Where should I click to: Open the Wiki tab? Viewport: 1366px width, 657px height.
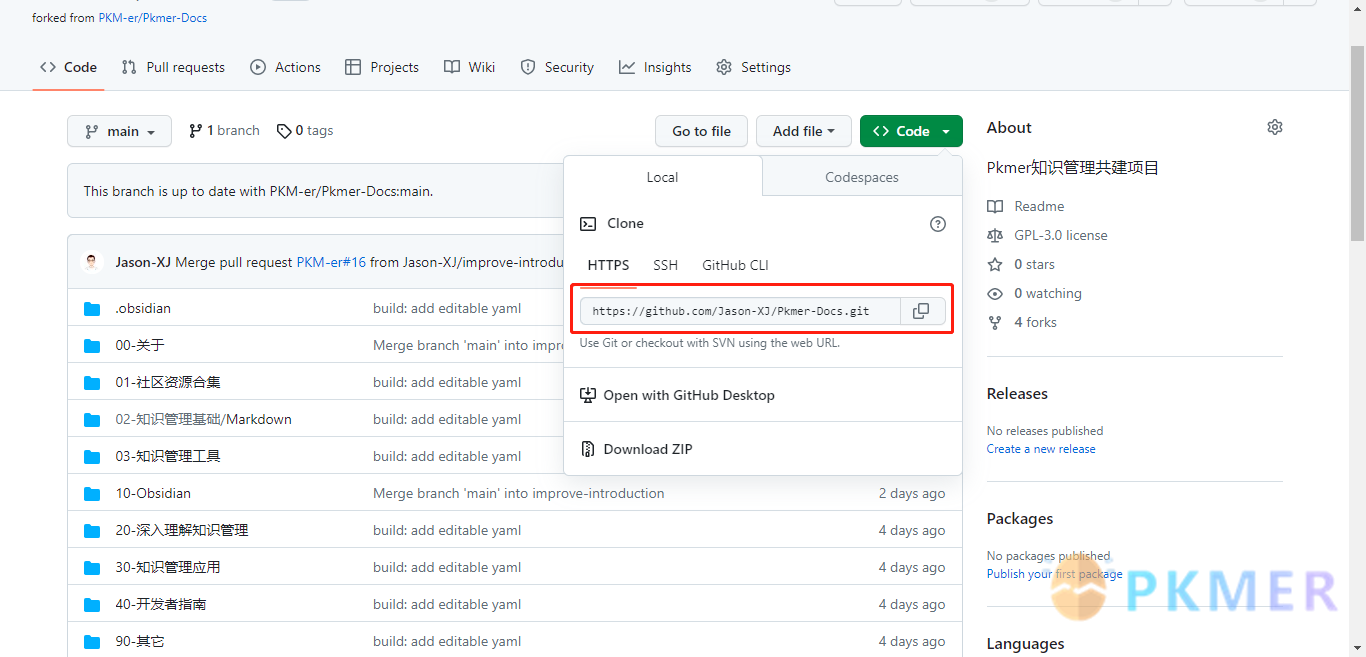point(470,67)
